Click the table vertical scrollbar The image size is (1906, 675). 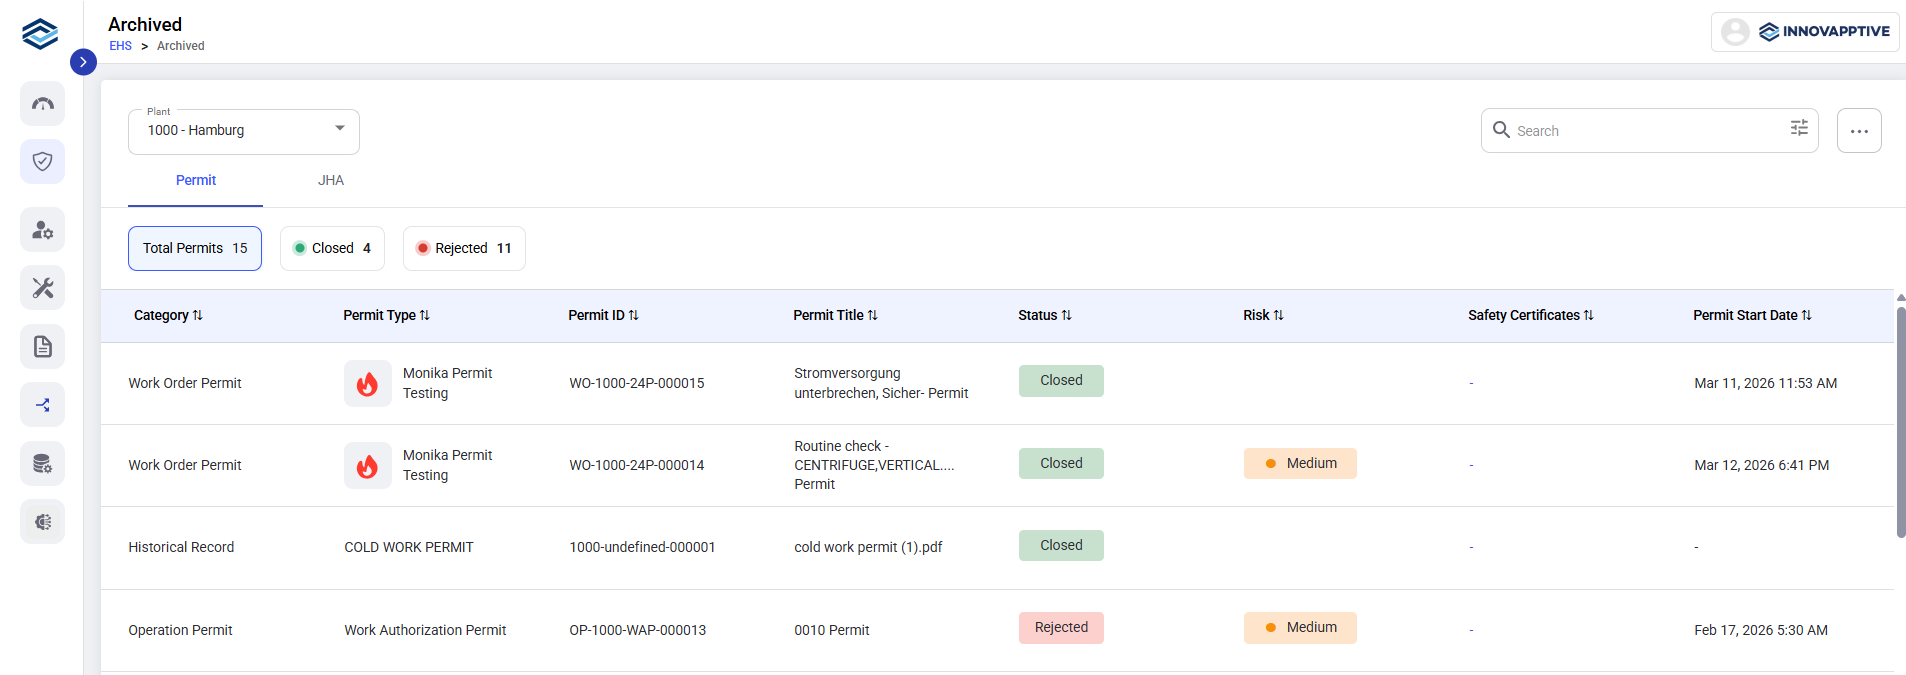[1901, 422]
